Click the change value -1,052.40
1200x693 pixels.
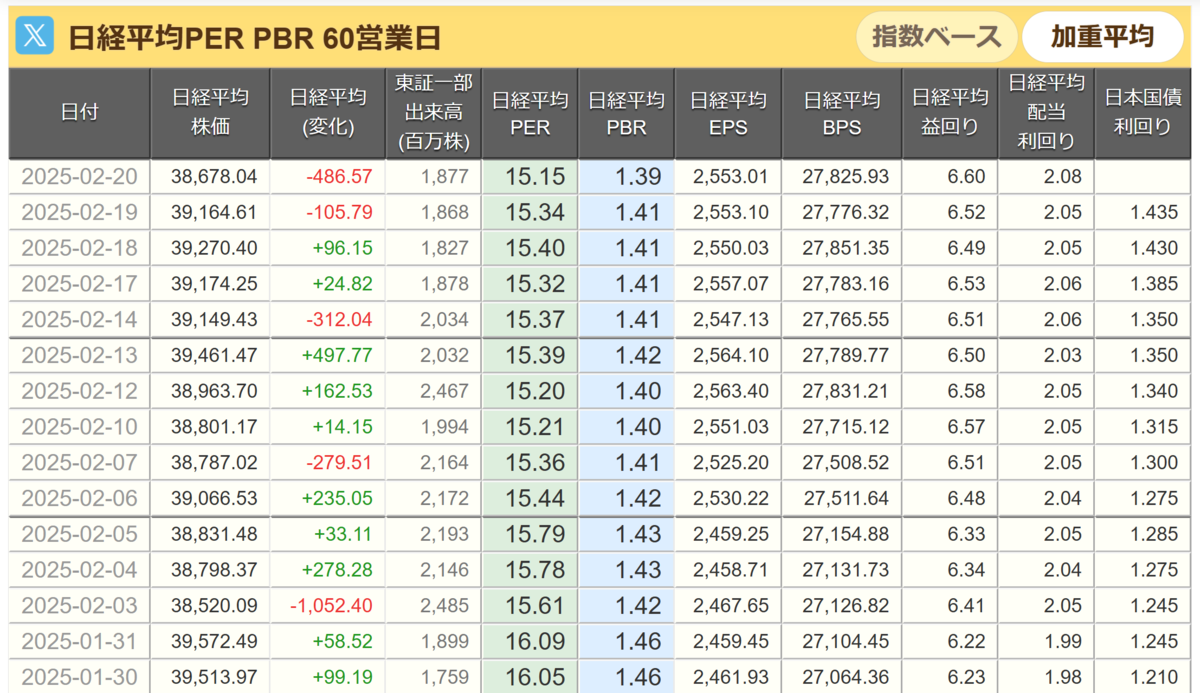point(332,606)
